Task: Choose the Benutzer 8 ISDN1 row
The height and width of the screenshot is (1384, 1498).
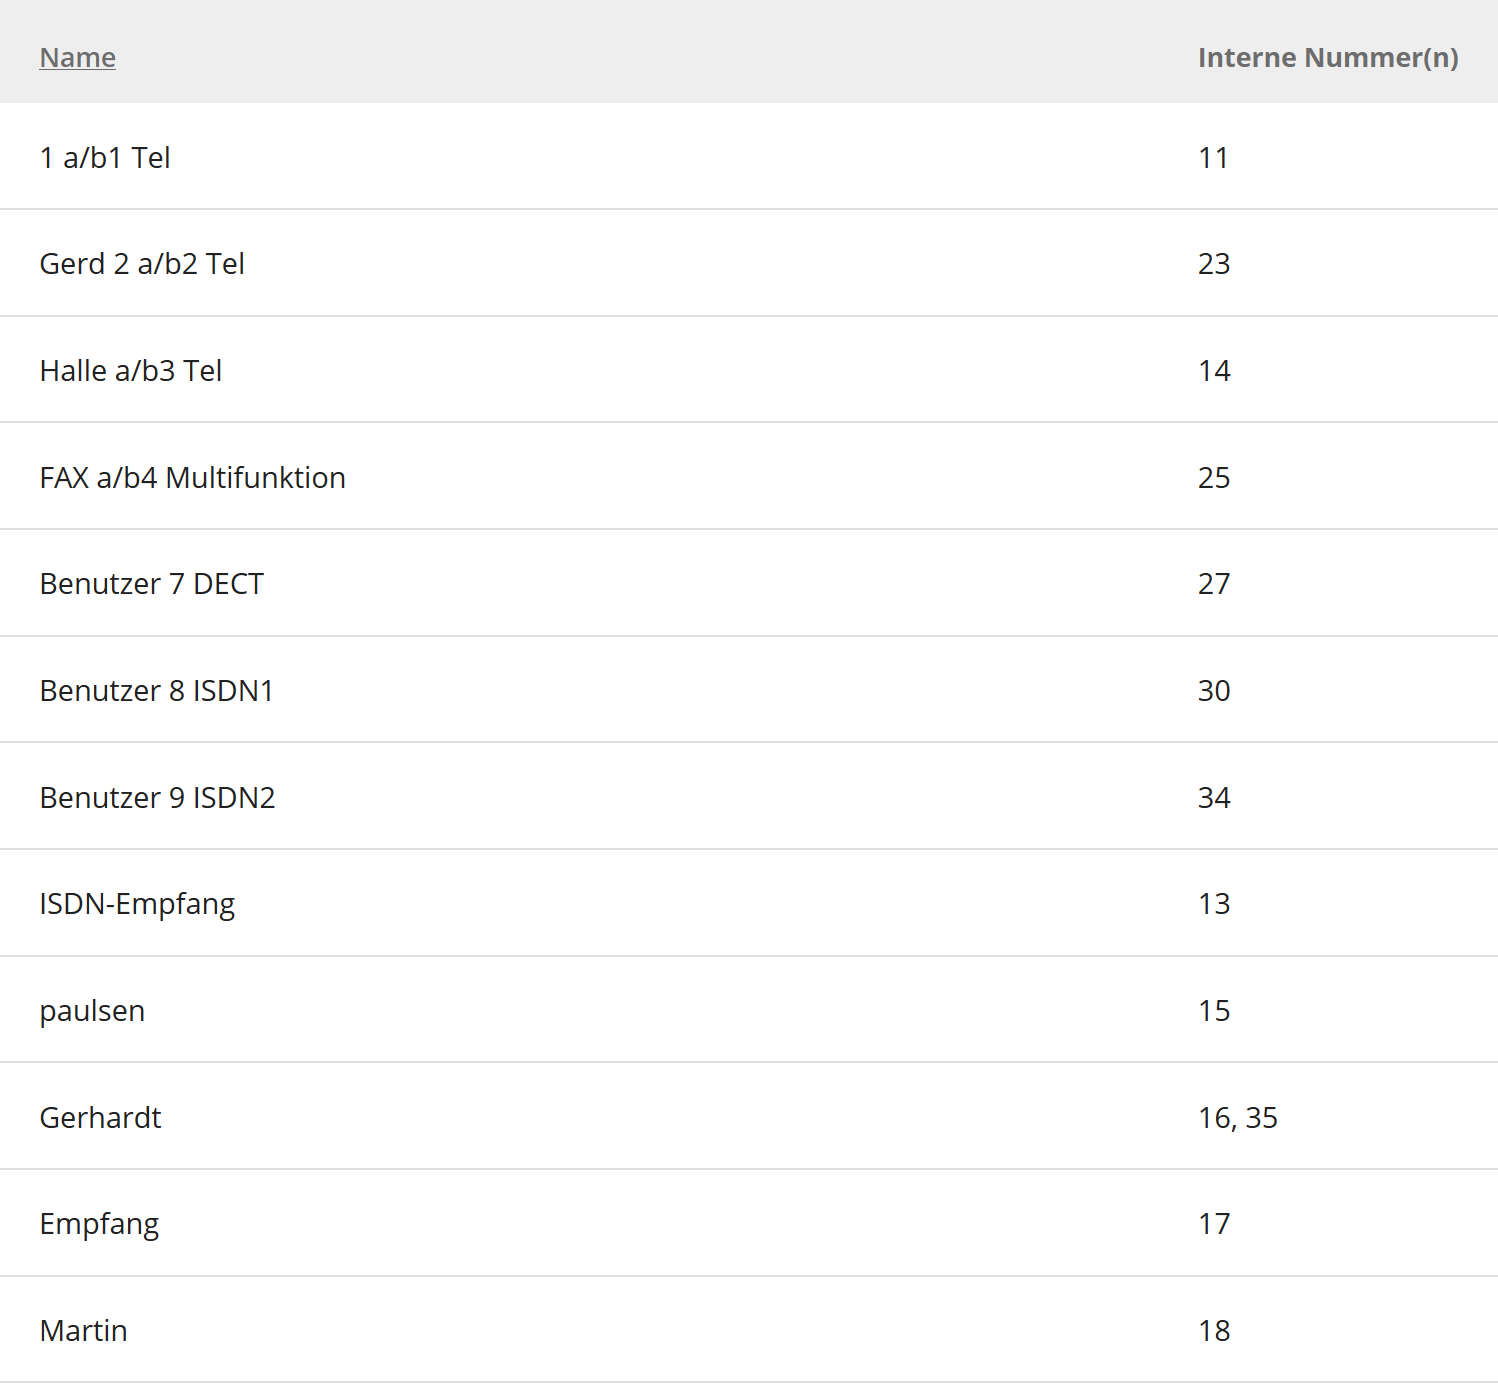Action: (x=157, y=691)
